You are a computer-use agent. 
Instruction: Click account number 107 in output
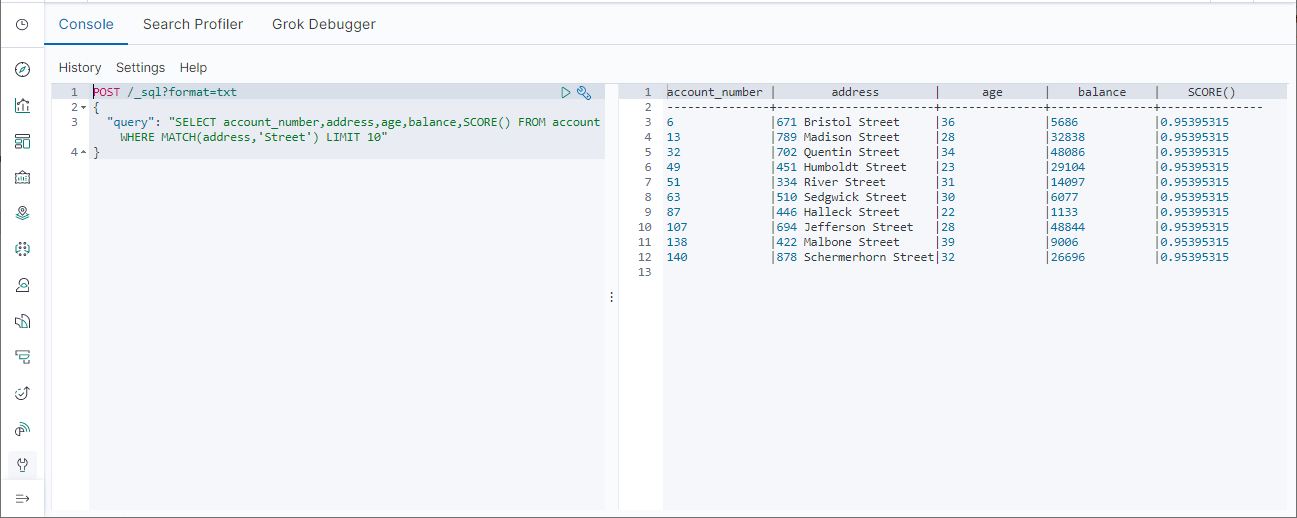point(677,227)
